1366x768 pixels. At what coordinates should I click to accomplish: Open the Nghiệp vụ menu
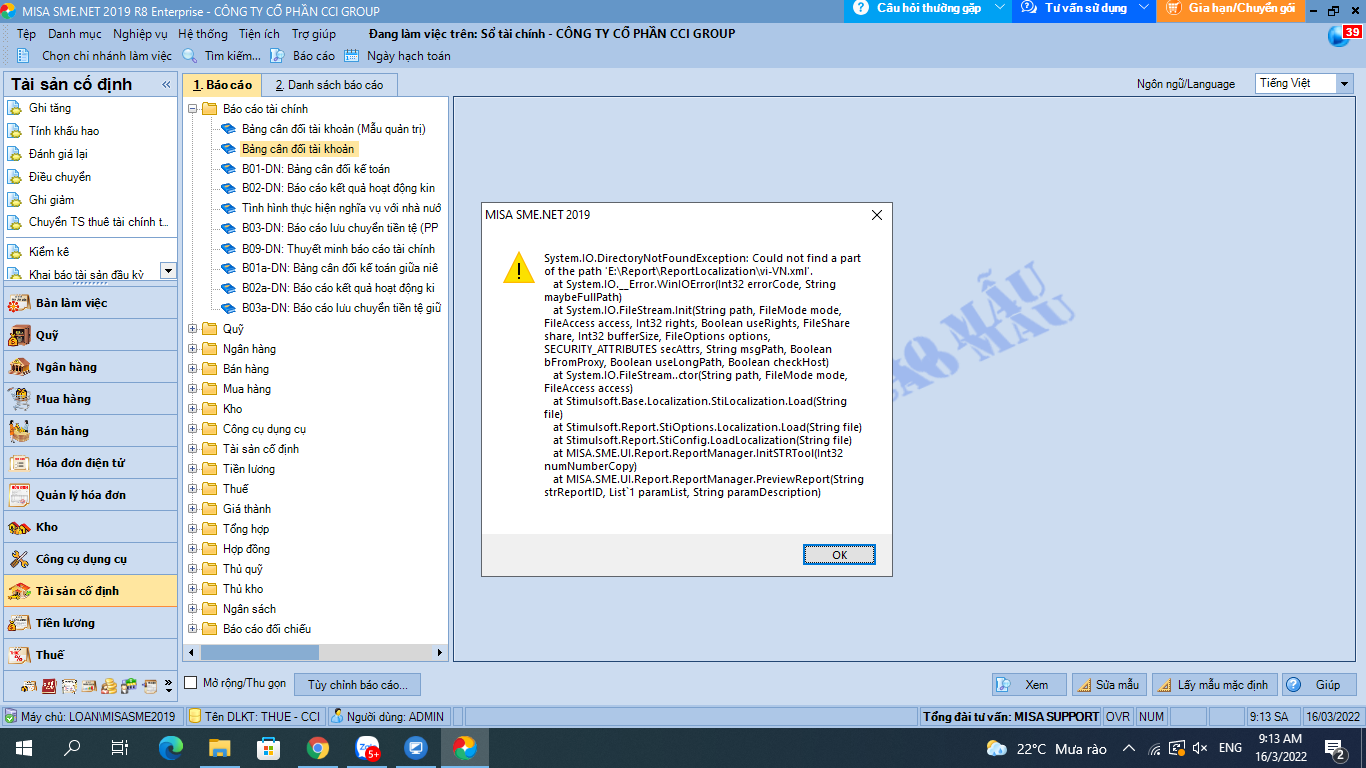tap(140, 34)
